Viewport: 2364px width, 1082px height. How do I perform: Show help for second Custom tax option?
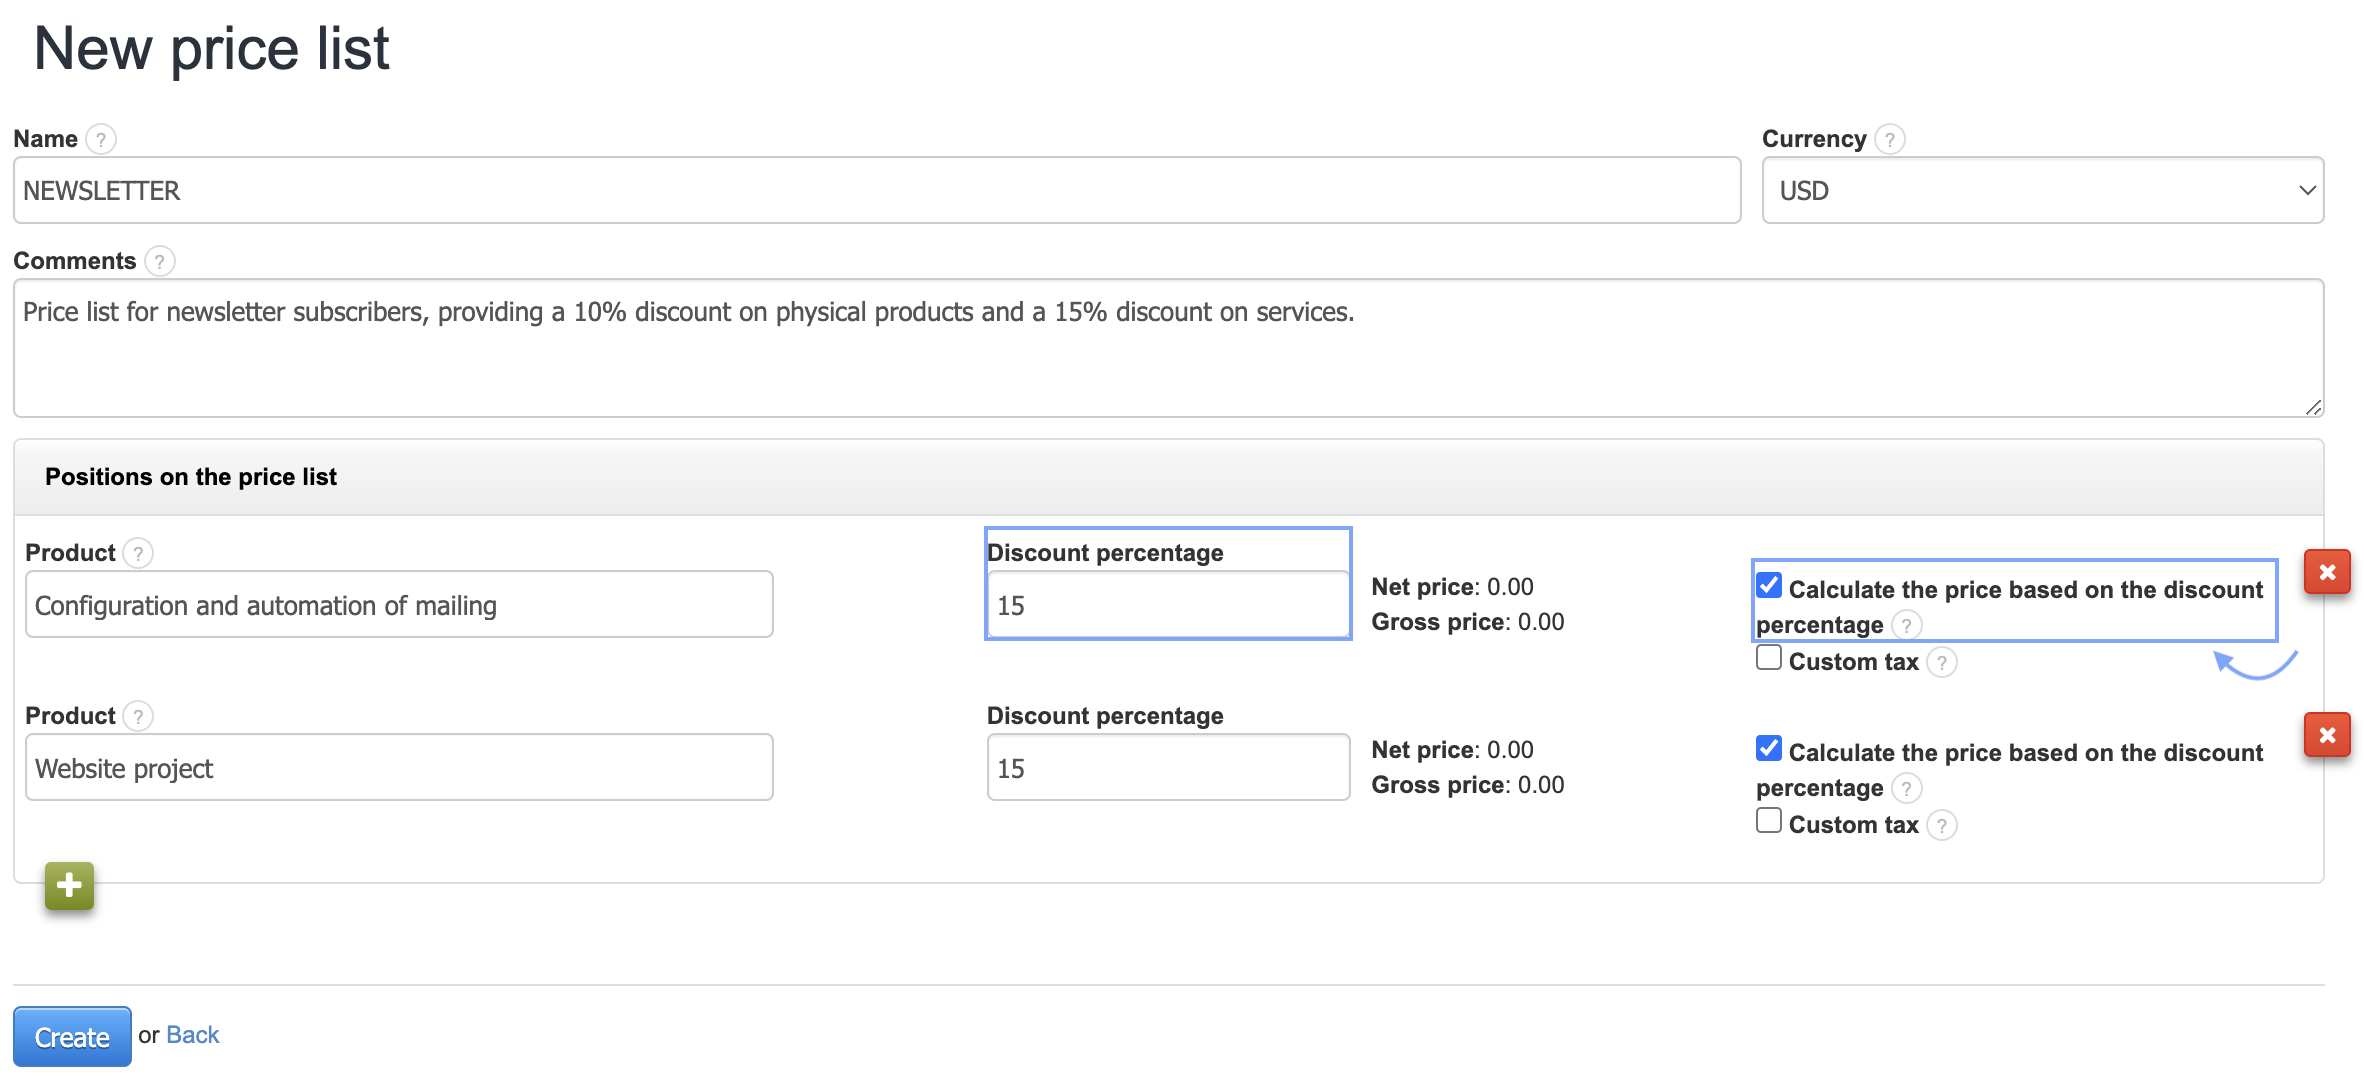[1941, 825]
